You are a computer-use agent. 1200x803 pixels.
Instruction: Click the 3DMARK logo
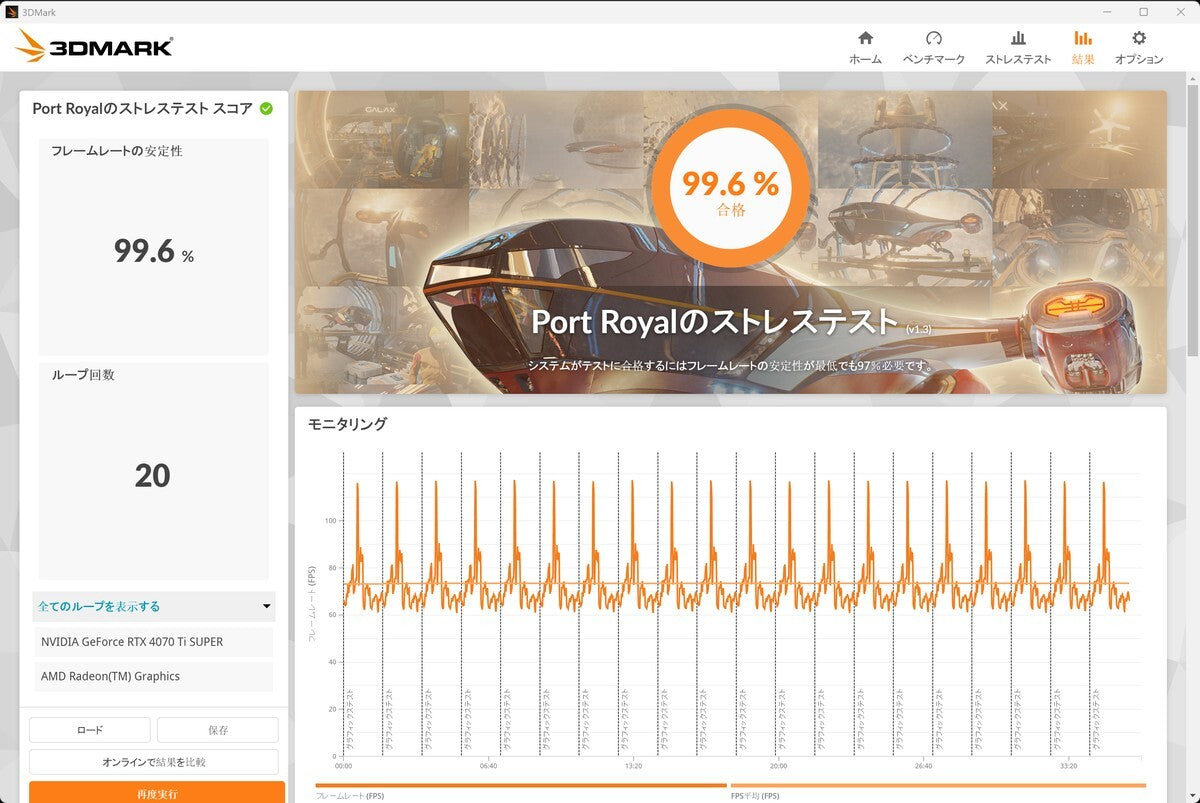[94, 46]
